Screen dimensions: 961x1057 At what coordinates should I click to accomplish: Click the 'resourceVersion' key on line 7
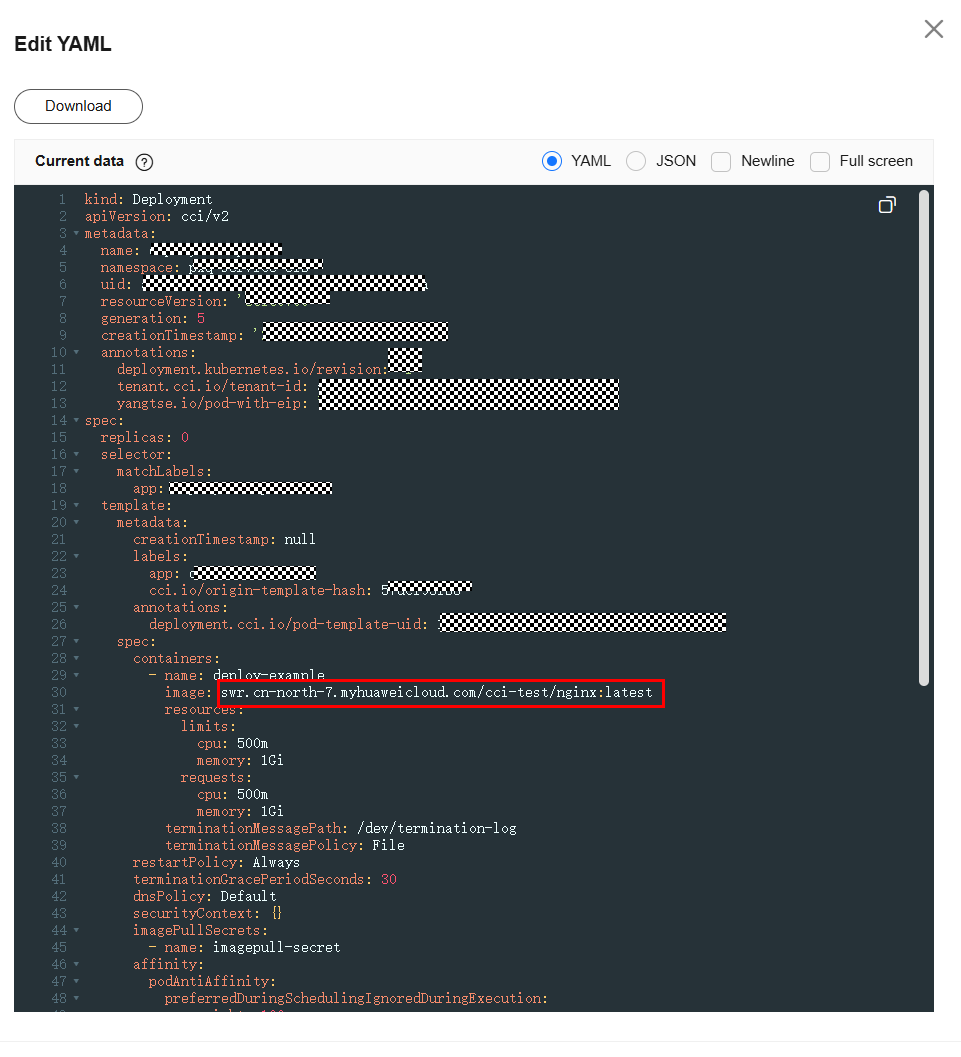pos(164,301)
